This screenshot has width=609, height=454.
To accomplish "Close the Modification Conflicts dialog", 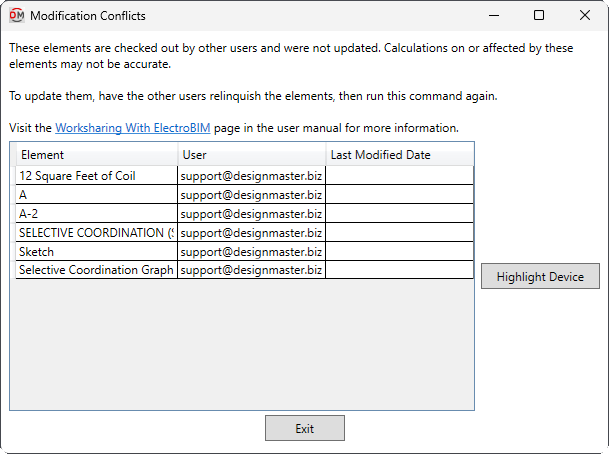I will pyautogui.click(x=585, y=16).
